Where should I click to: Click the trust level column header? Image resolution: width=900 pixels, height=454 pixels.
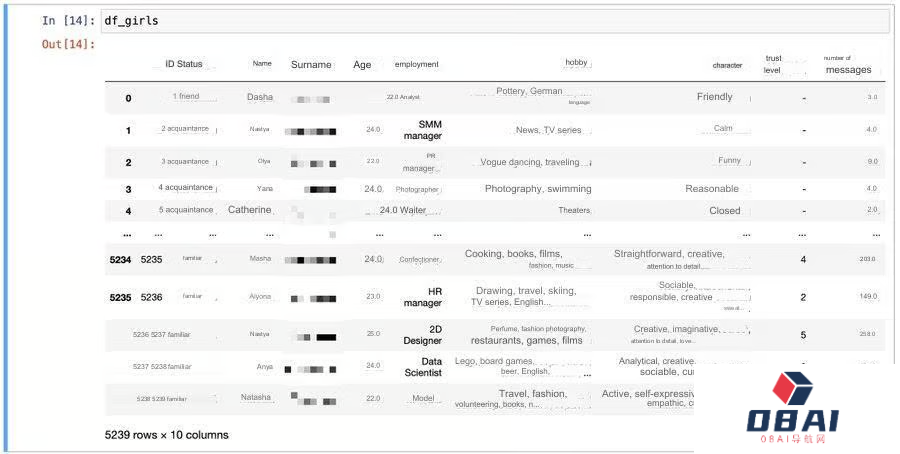coord(772,64)
